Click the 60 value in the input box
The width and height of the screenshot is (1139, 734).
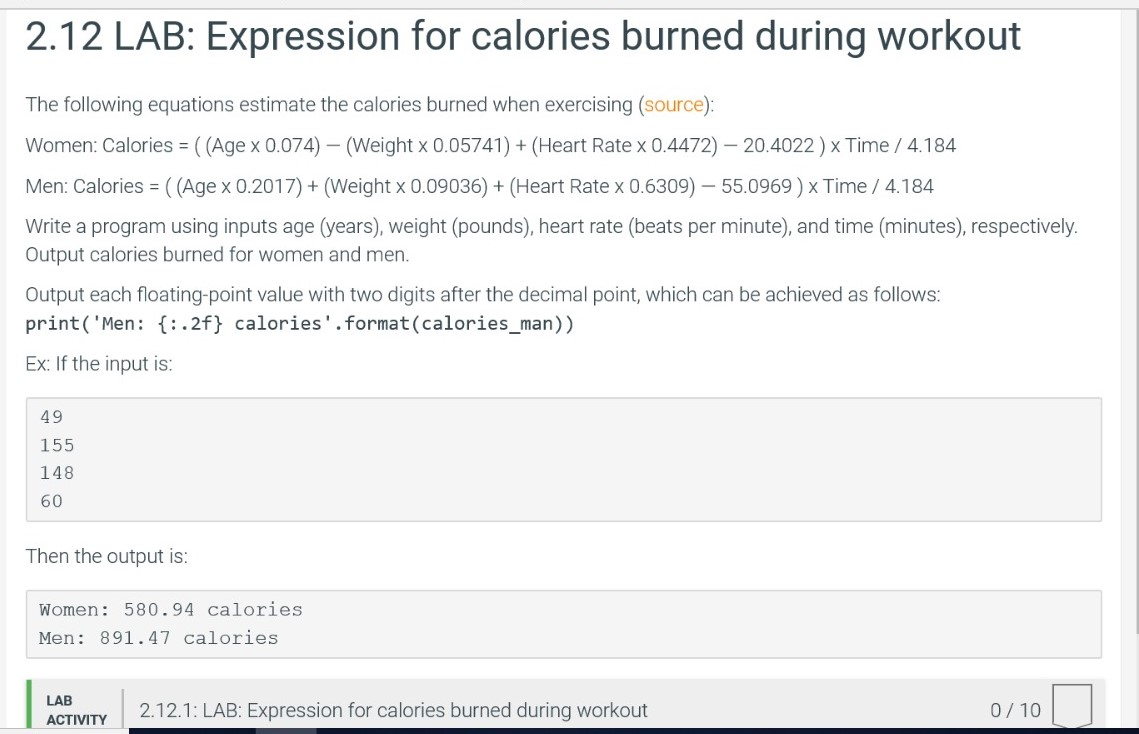pos(53,501)
